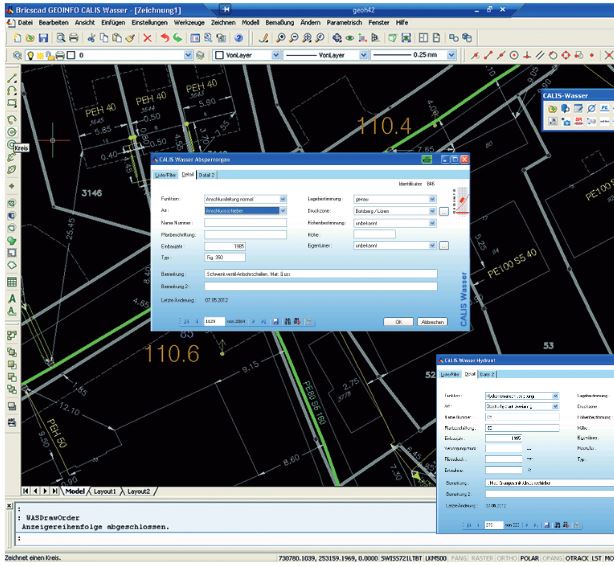
Task: Select the Text 'A' tool in the left toolbar
Action: tap(12, 298)
